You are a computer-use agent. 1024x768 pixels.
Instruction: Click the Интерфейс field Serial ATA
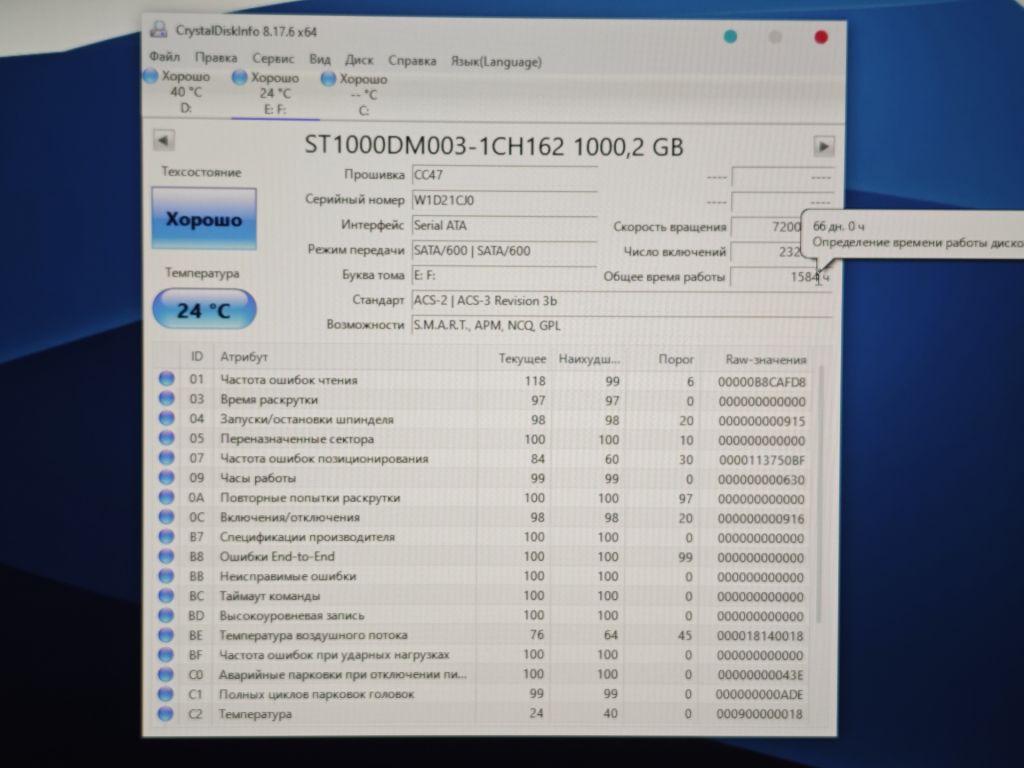point(504,226)
